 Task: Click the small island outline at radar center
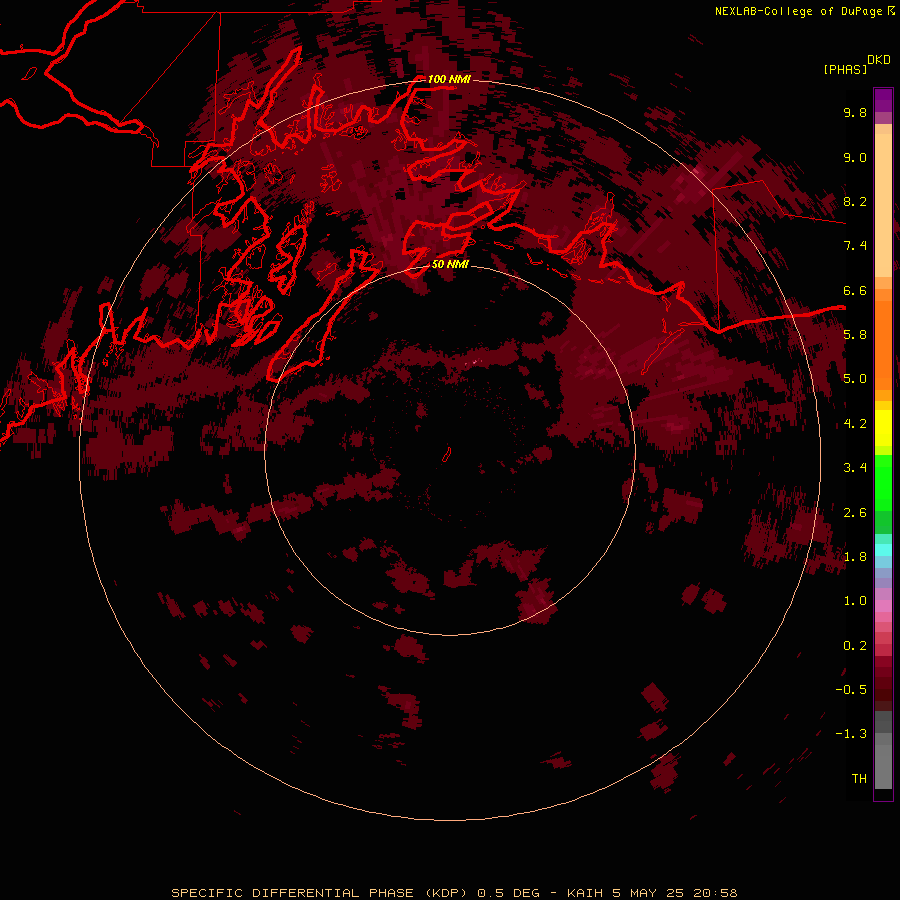(447, 455)
